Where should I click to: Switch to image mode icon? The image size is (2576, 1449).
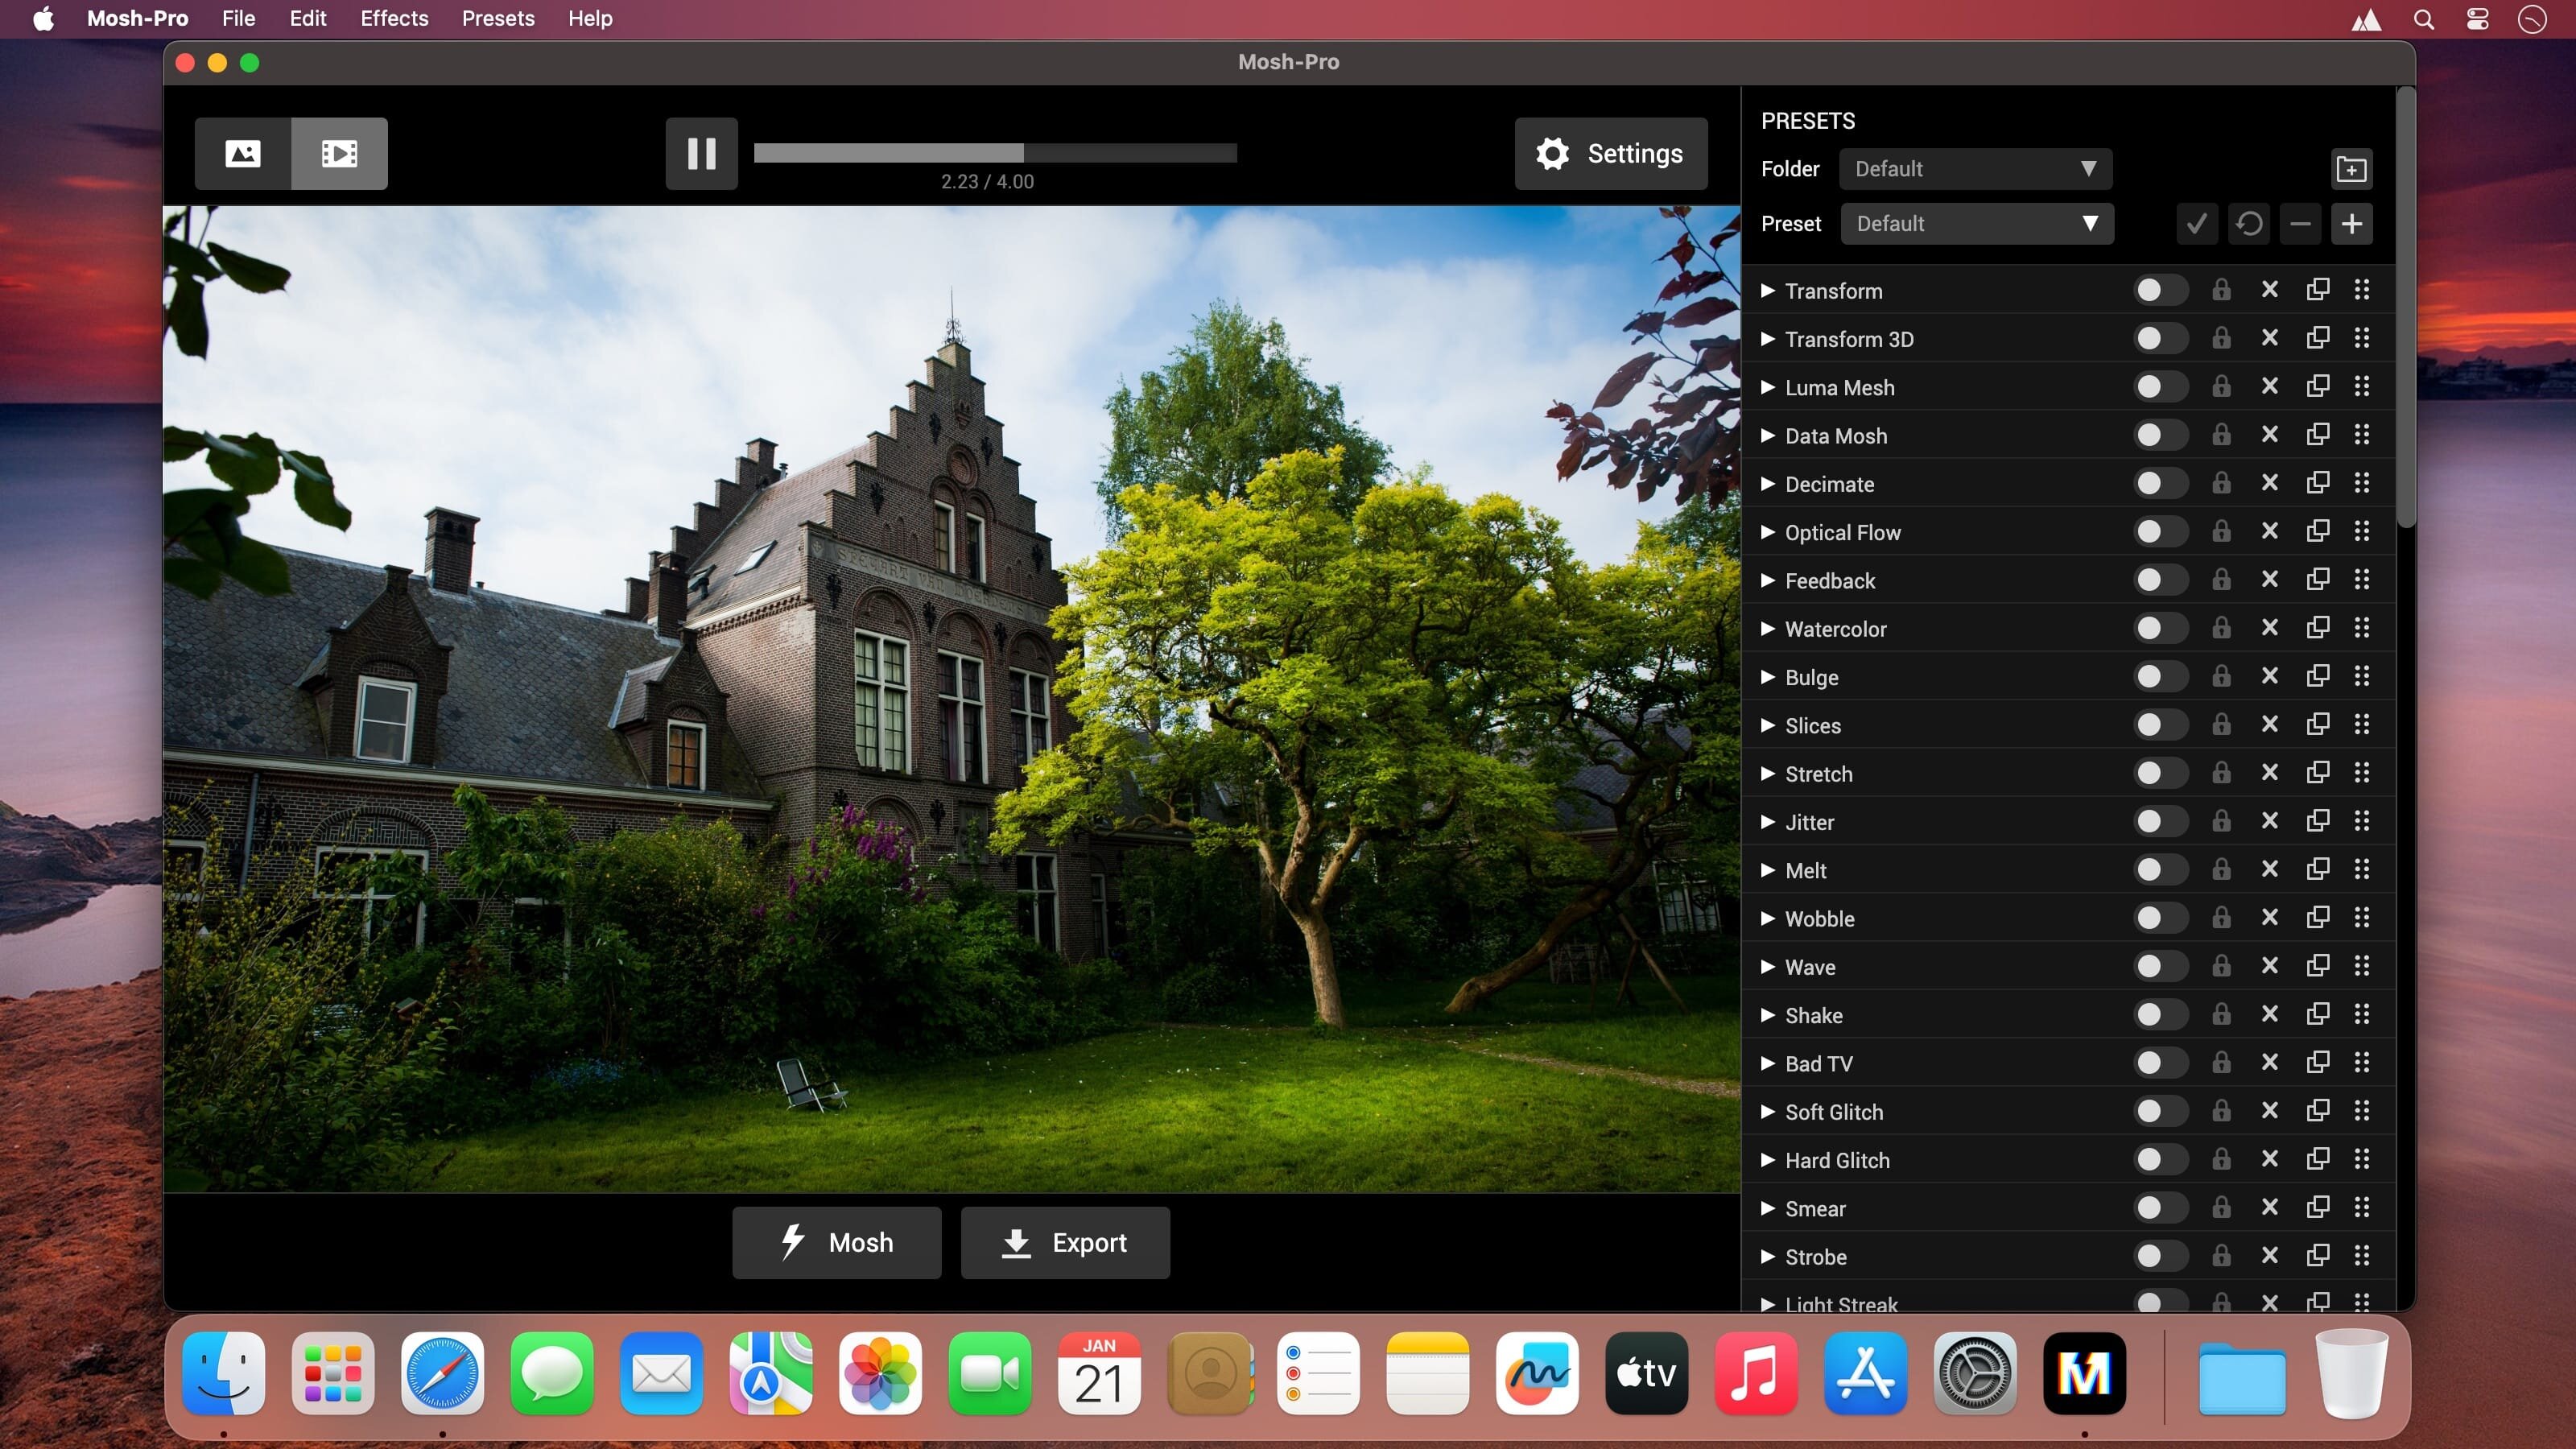tap(243, 153)
